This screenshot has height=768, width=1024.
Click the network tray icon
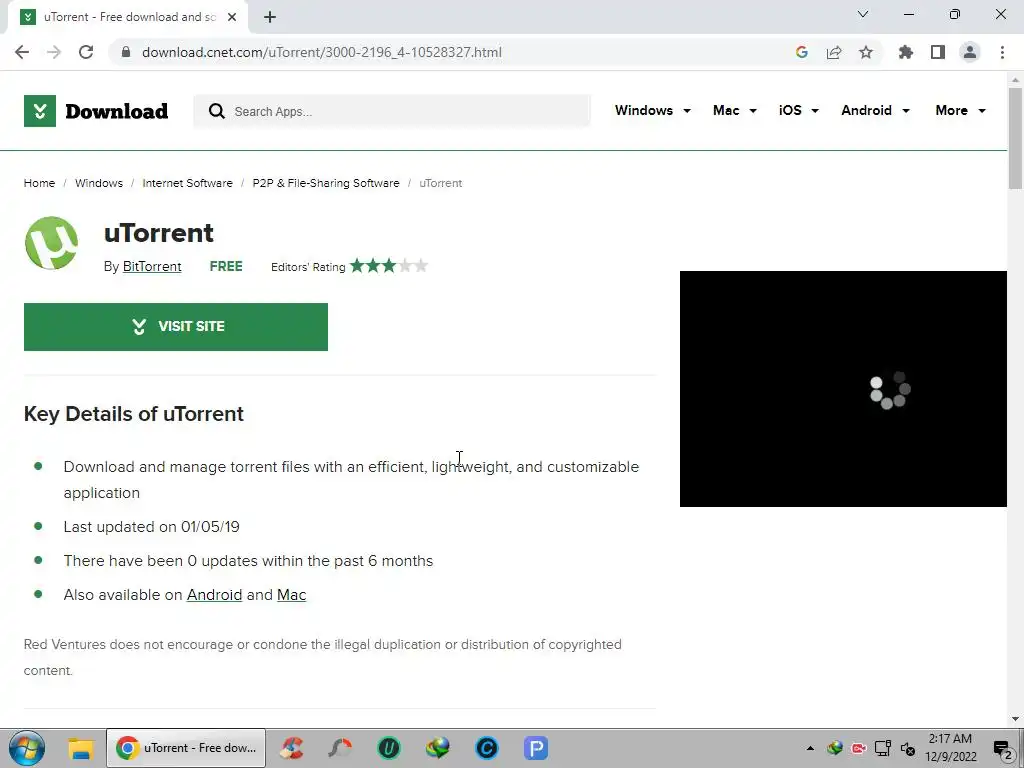(x=883, y=748)
